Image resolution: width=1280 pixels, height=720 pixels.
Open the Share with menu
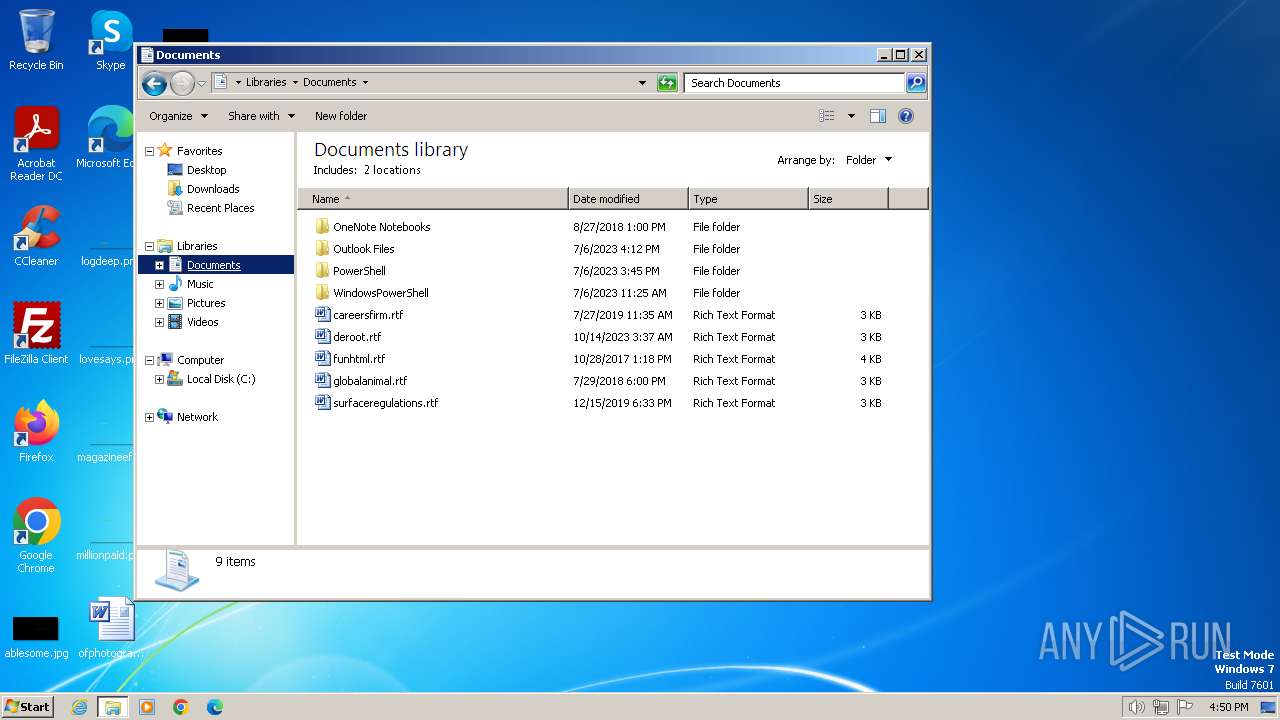click(x=261, y=116)
